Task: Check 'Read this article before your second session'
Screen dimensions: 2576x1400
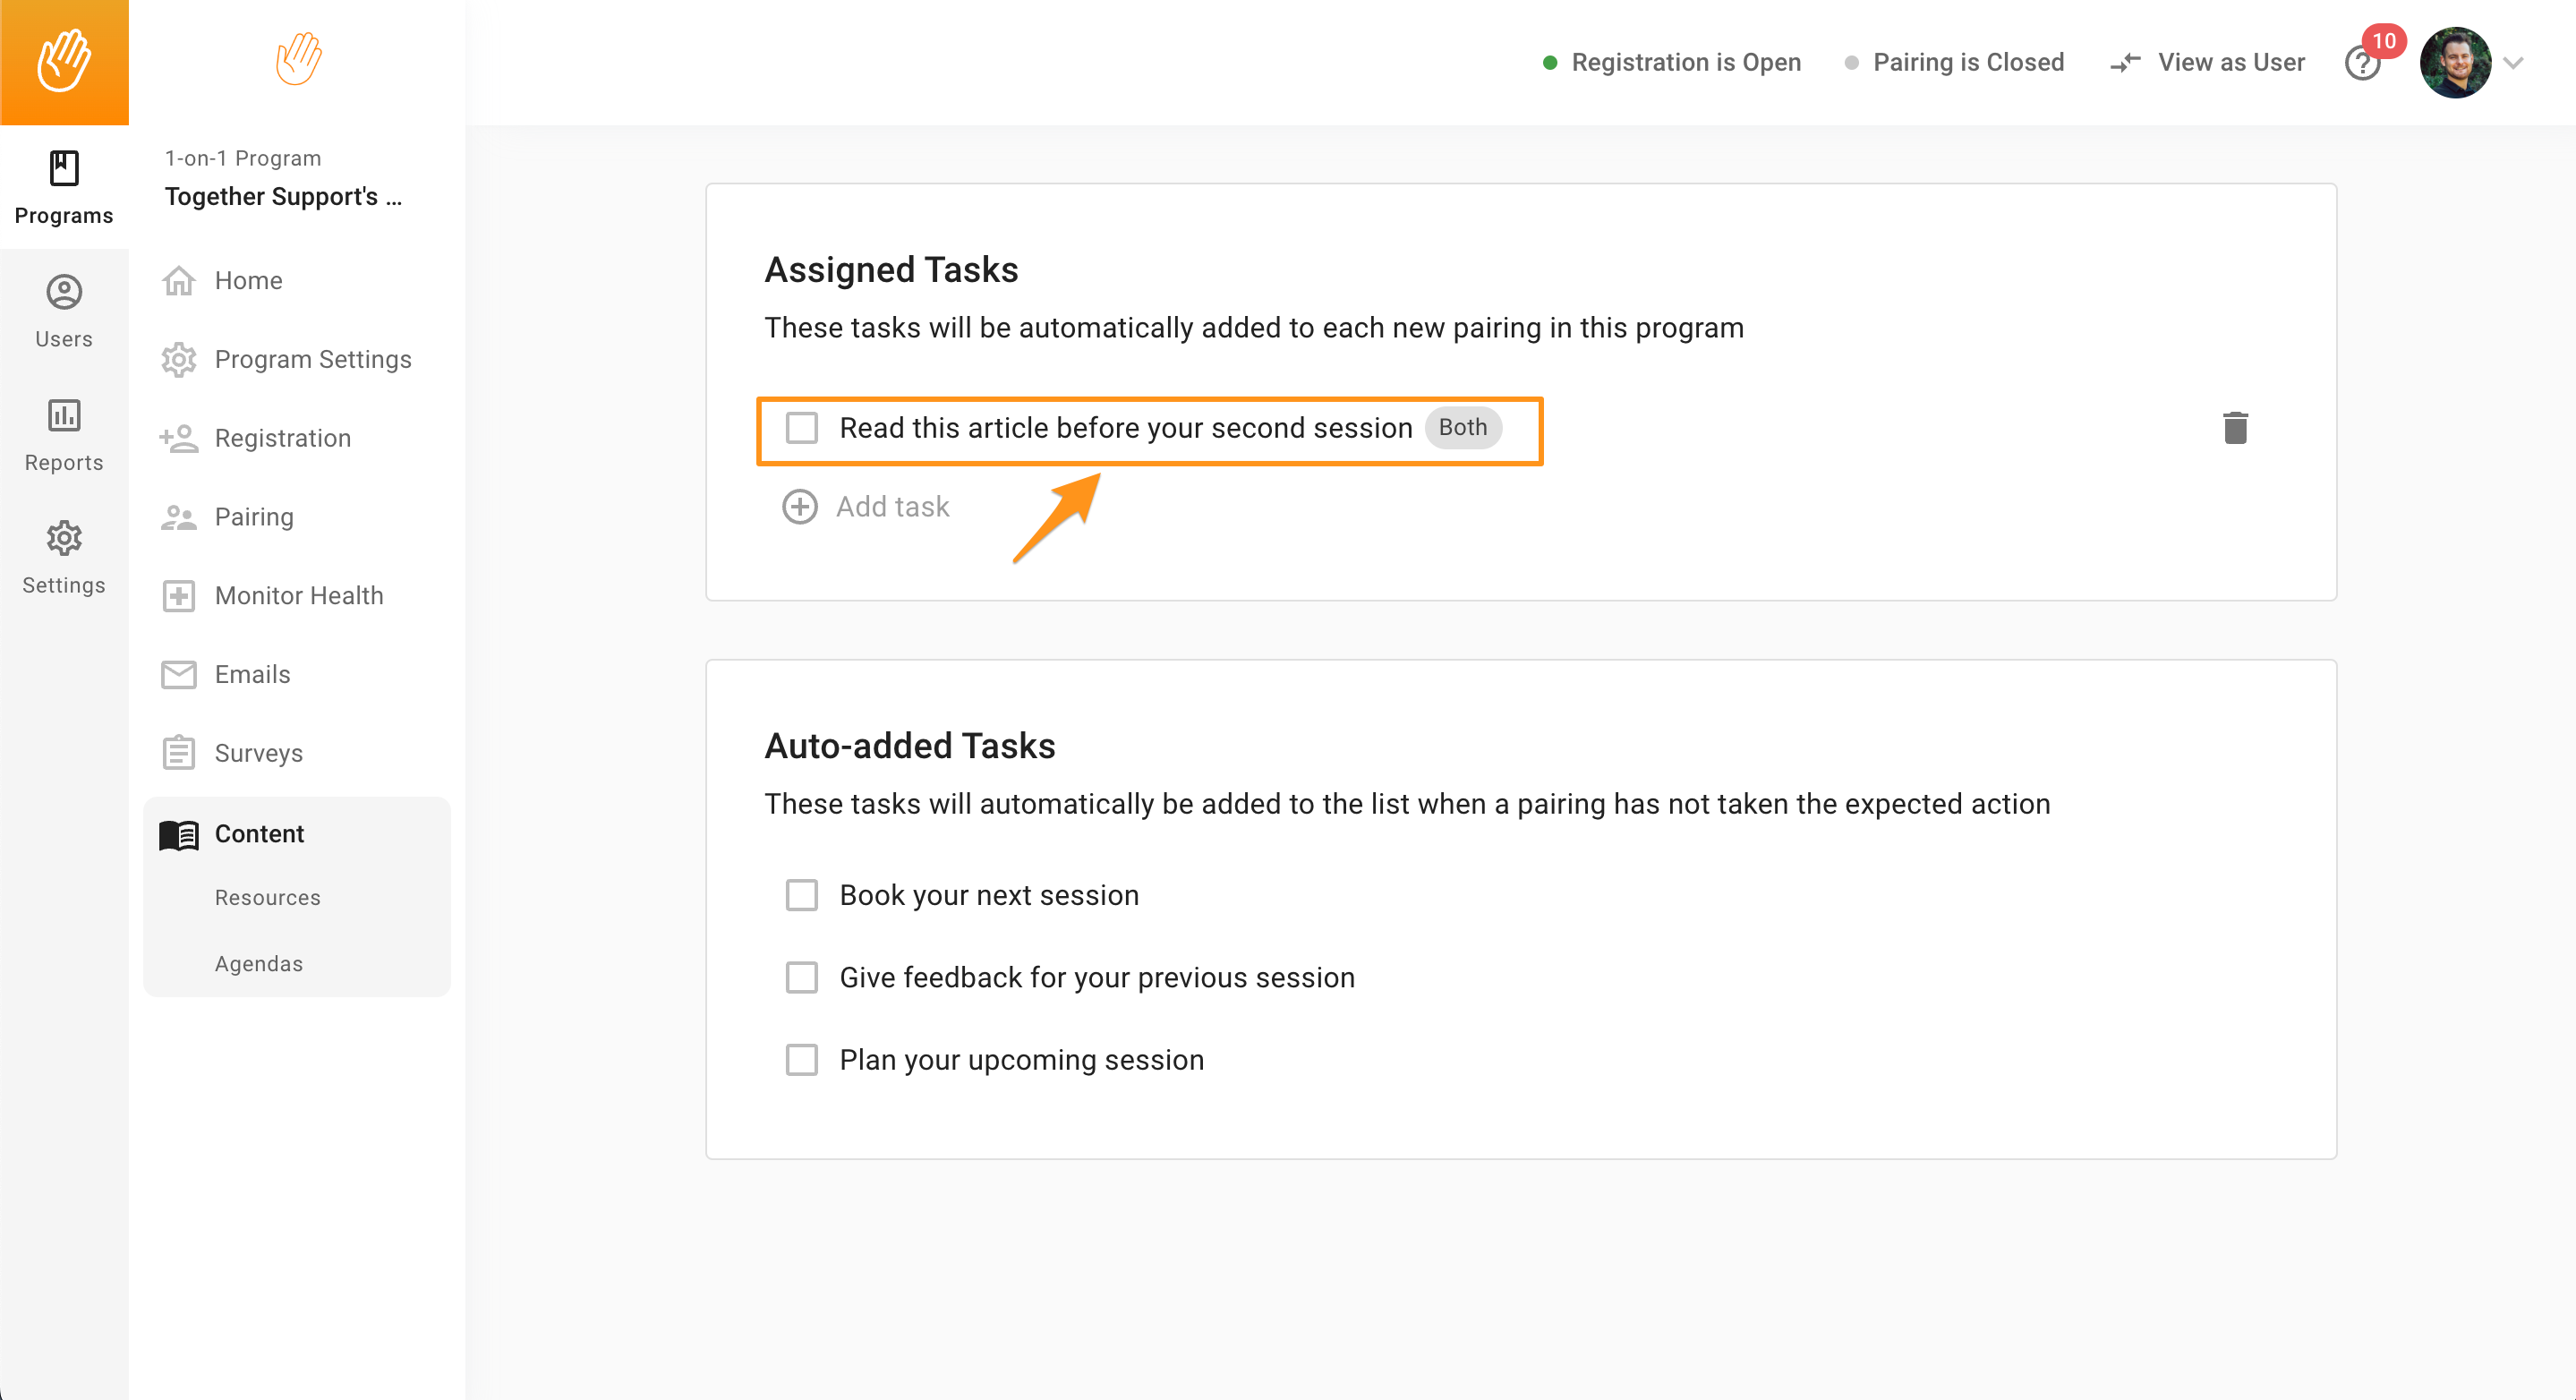Action: pos(801,428)
